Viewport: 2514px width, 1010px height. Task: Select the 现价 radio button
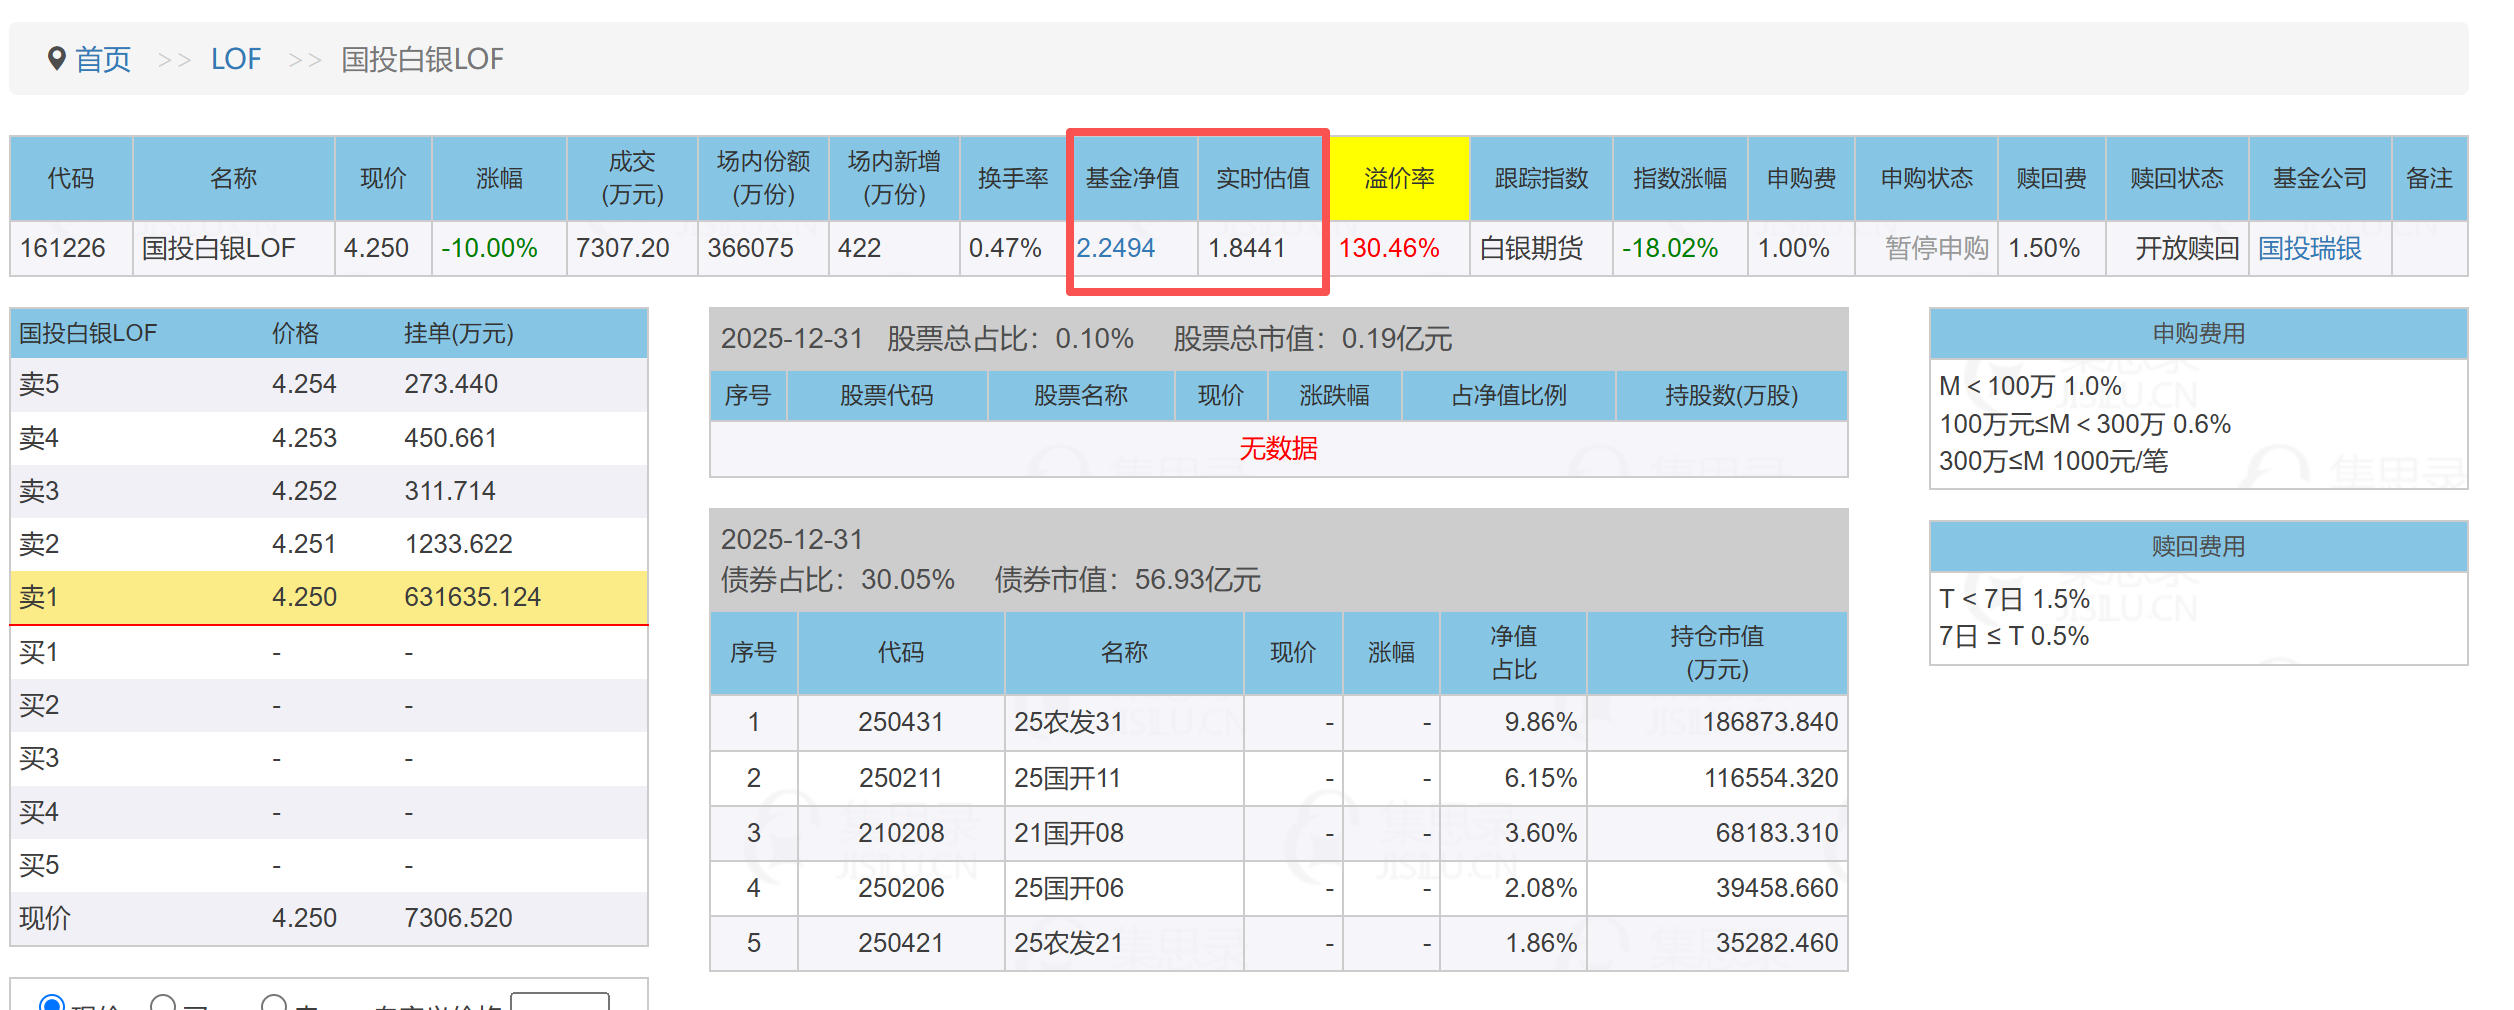pos(52,1002)
